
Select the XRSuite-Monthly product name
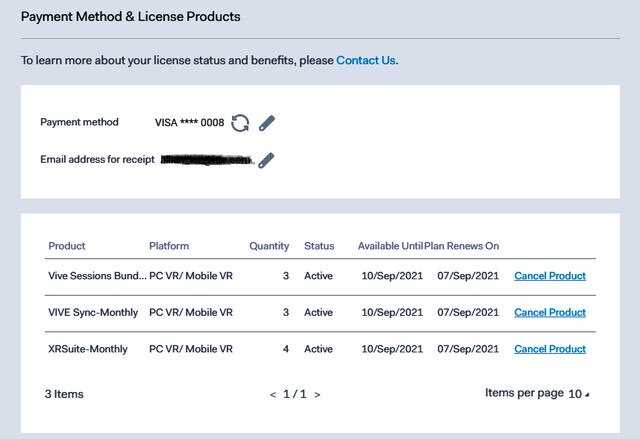pos(88,349)
